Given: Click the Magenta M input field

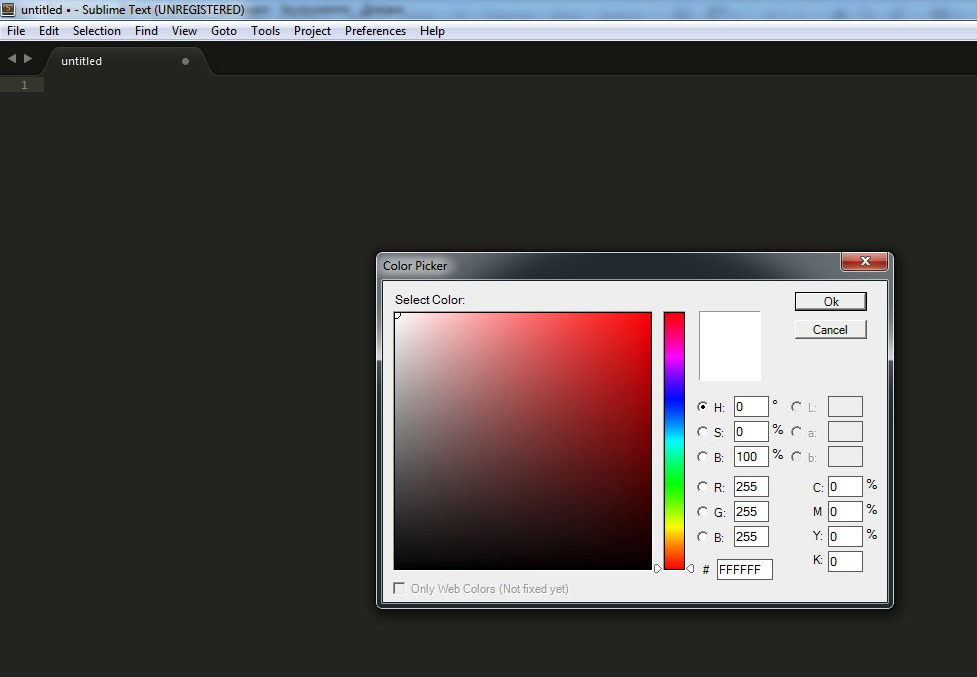Looking at the screenshot, I should click(x=845, y=511).
